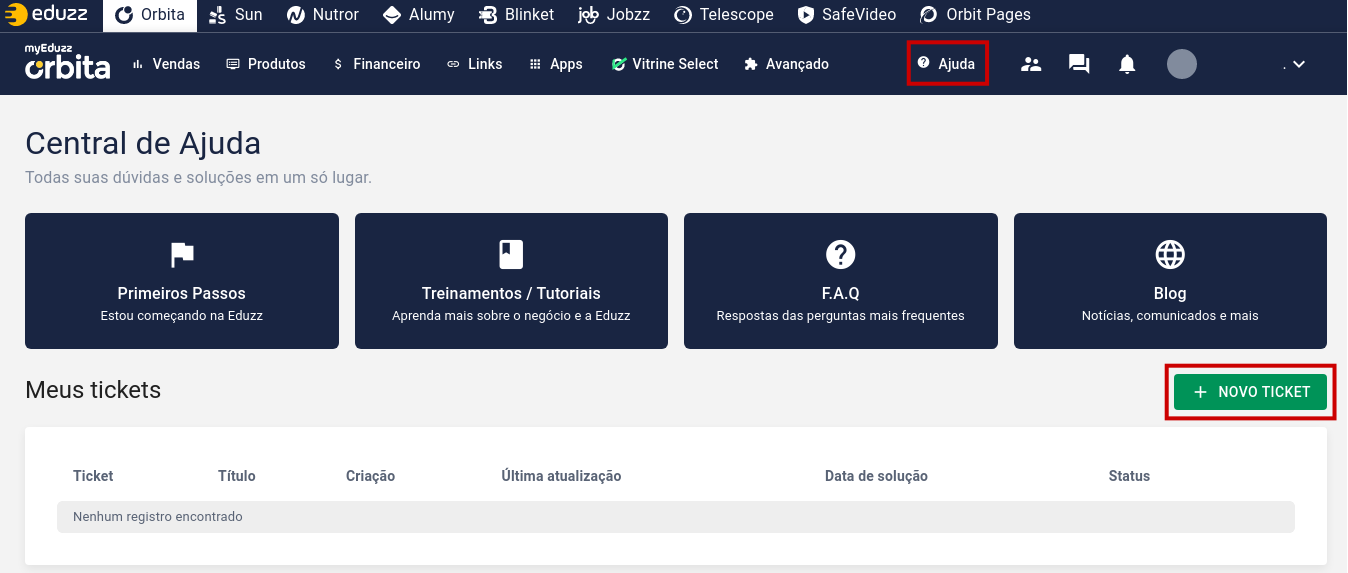Image resolution: width=1348 pixels, height=573 pixels.
Task: Open the Produtos menu
Action: coord(266,64)
